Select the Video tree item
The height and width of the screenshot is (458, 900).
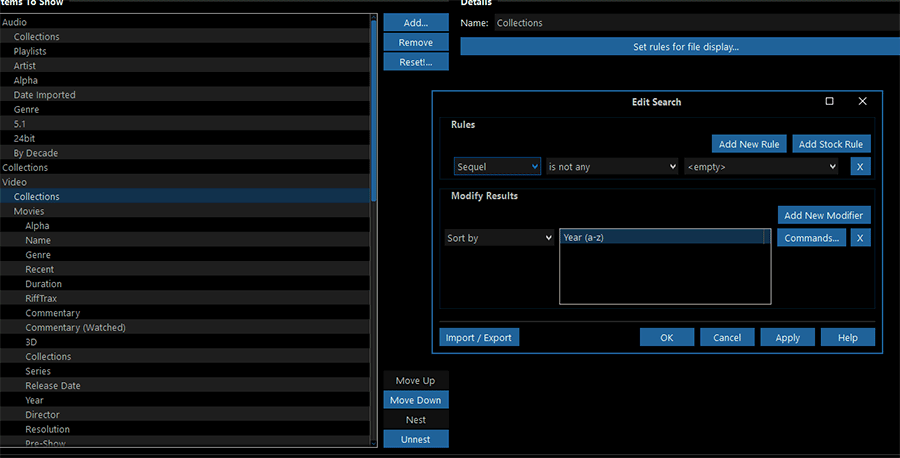(x=185, y=182)
